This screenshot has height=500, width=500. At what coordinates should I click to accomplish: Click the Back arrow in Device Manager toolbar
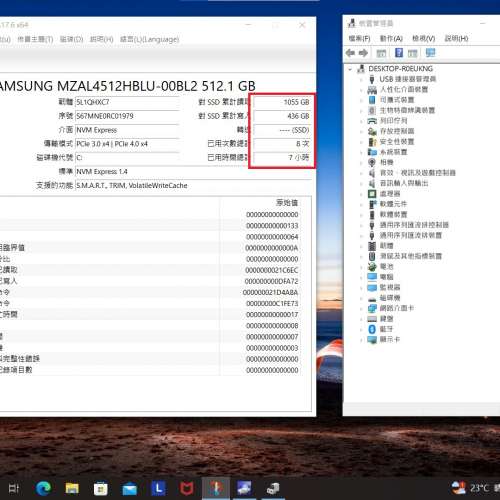tap(350, 53)
